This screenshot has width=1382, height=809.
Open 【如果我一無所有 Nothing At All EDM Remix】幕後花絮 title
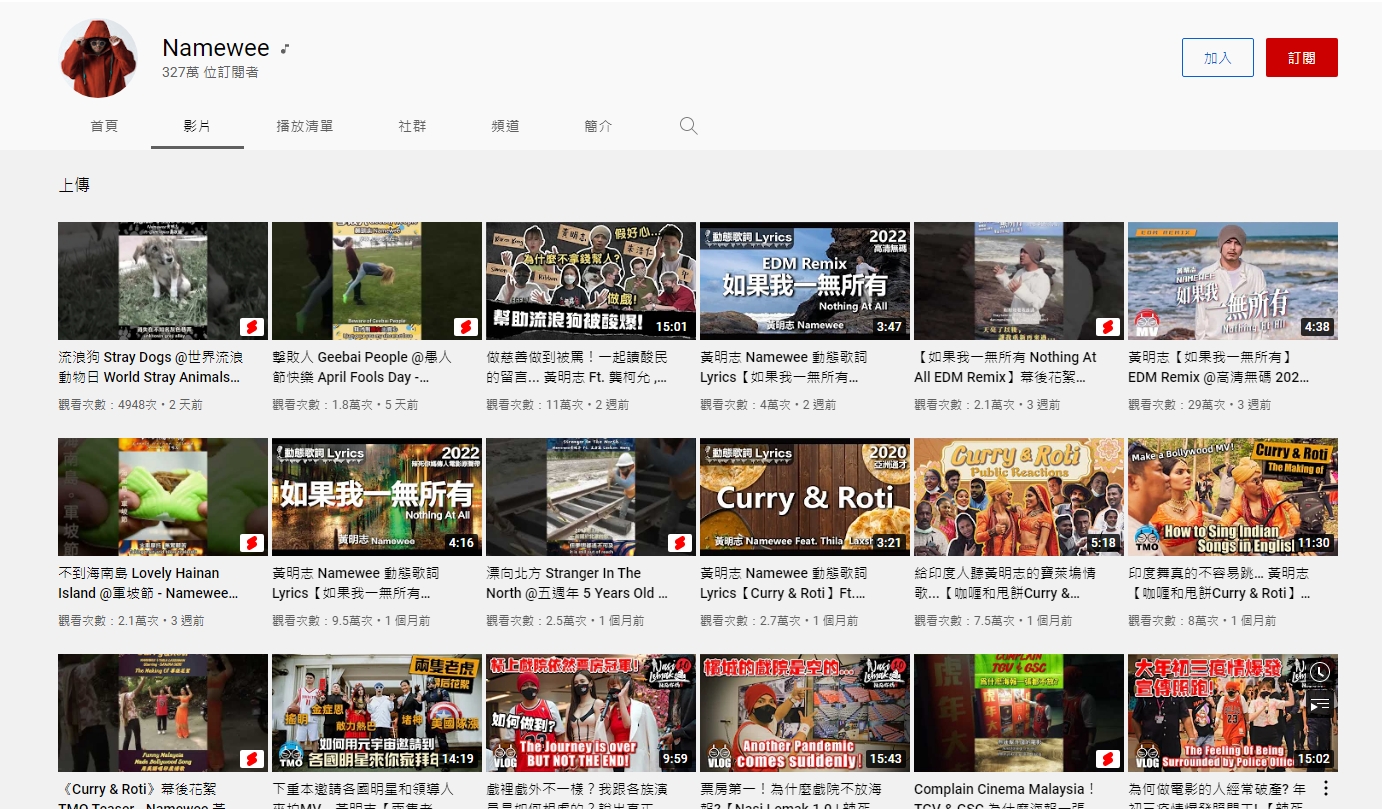coord(1005,367)
